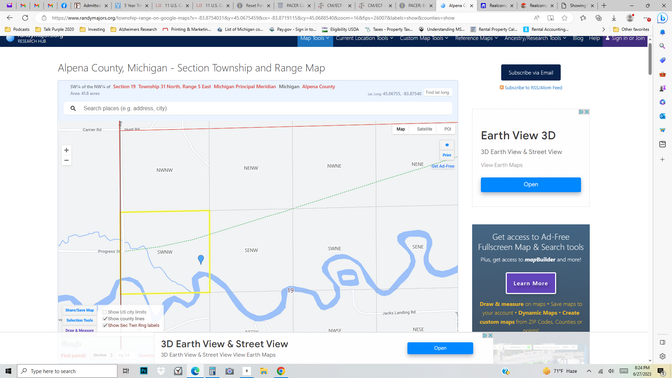Open File Explorer from the taskbar
This screenshot has width=672, height=378.
pos(264,371)
